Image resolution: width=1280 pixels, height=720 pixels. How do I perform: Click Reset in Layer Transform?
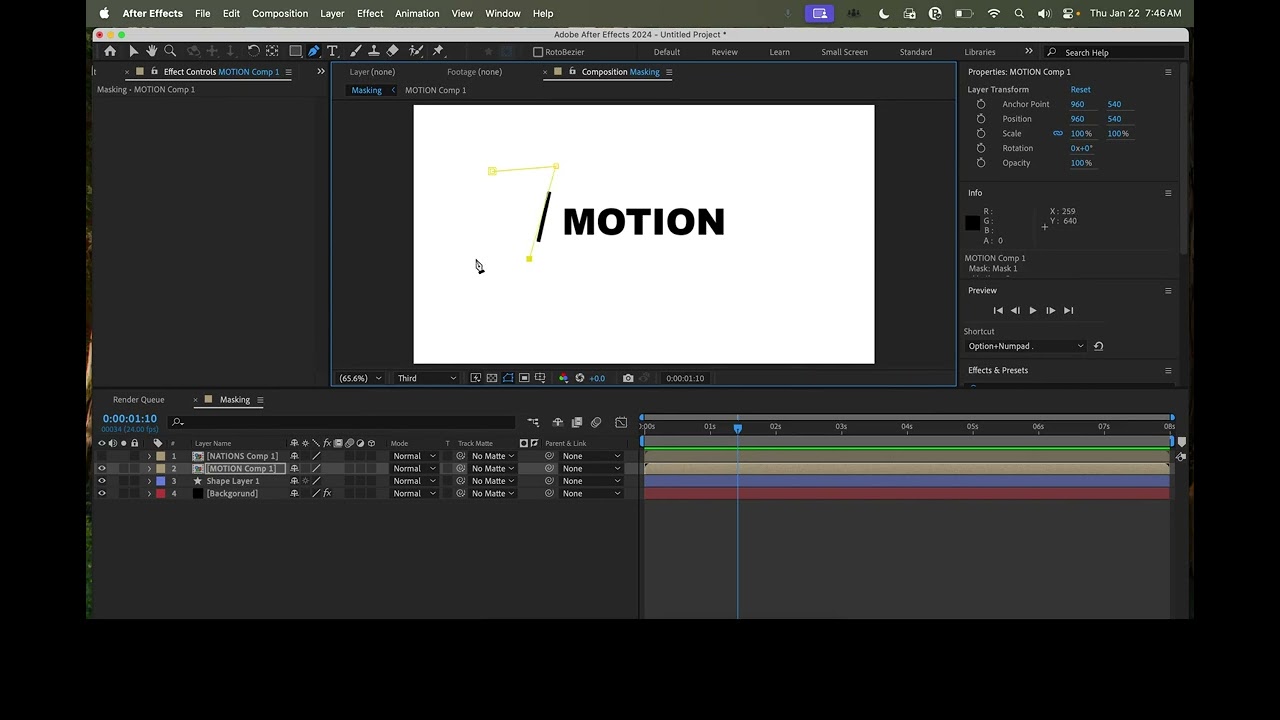point(1080,89)
